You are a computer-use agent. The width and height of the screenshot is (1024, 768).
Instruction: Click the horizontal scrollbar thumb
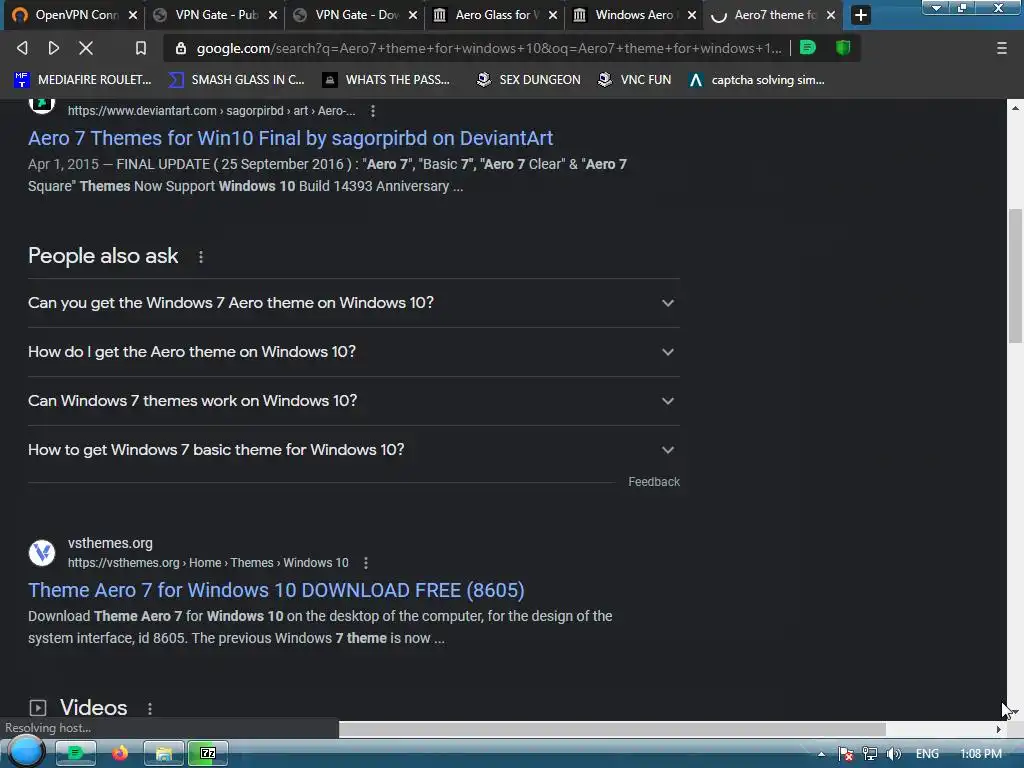612,729
